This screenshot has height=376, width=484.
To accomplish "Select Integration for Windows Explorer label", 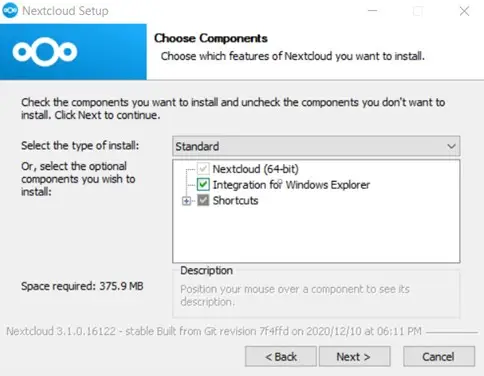I will click(291, 185).
